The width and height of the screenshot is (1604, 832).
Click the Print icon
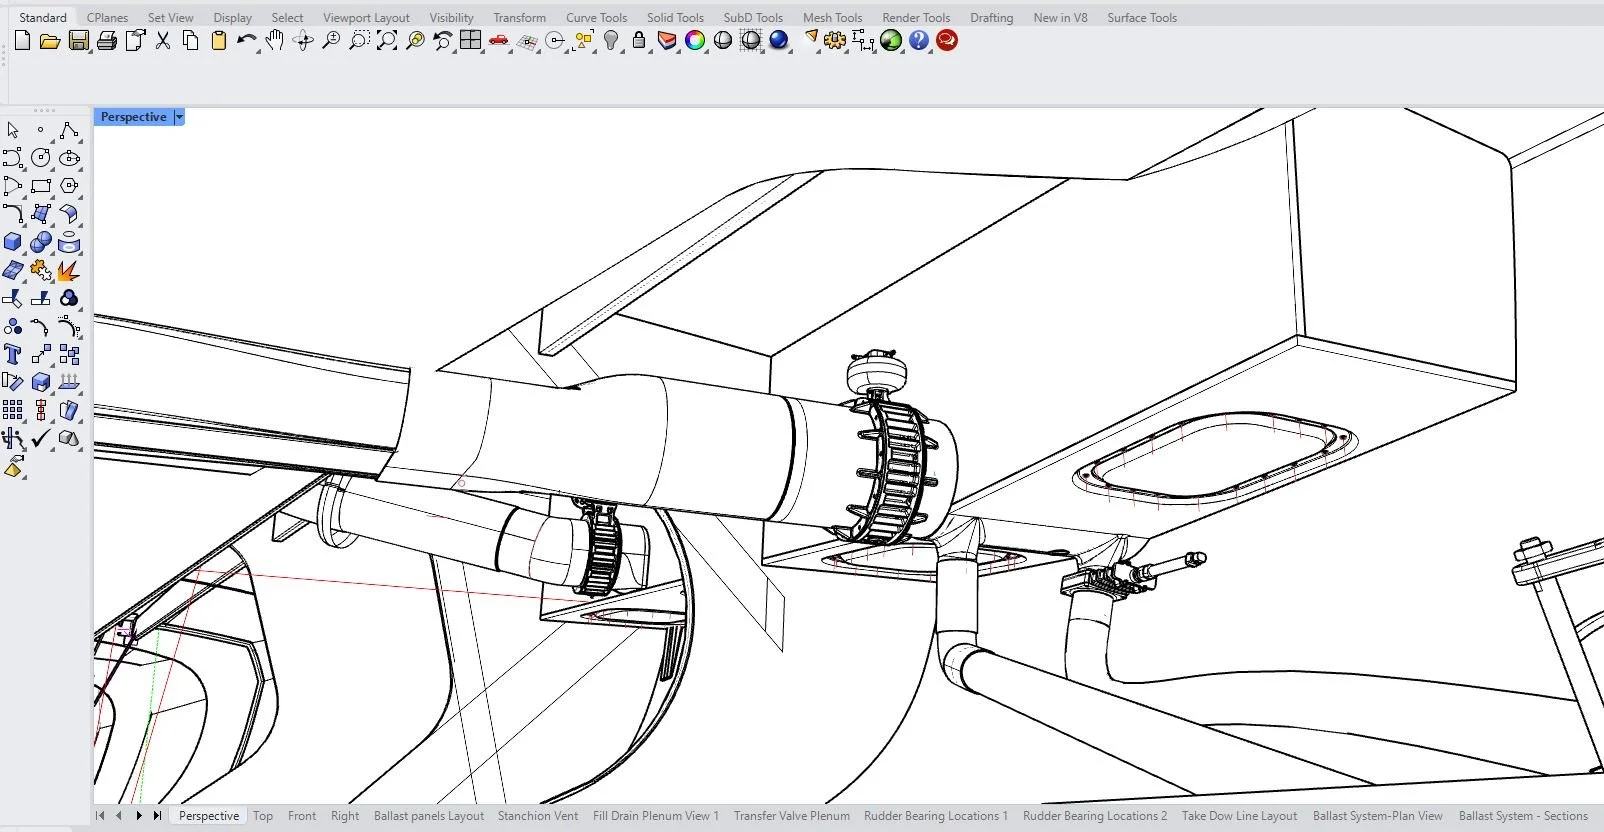(107, 41)
